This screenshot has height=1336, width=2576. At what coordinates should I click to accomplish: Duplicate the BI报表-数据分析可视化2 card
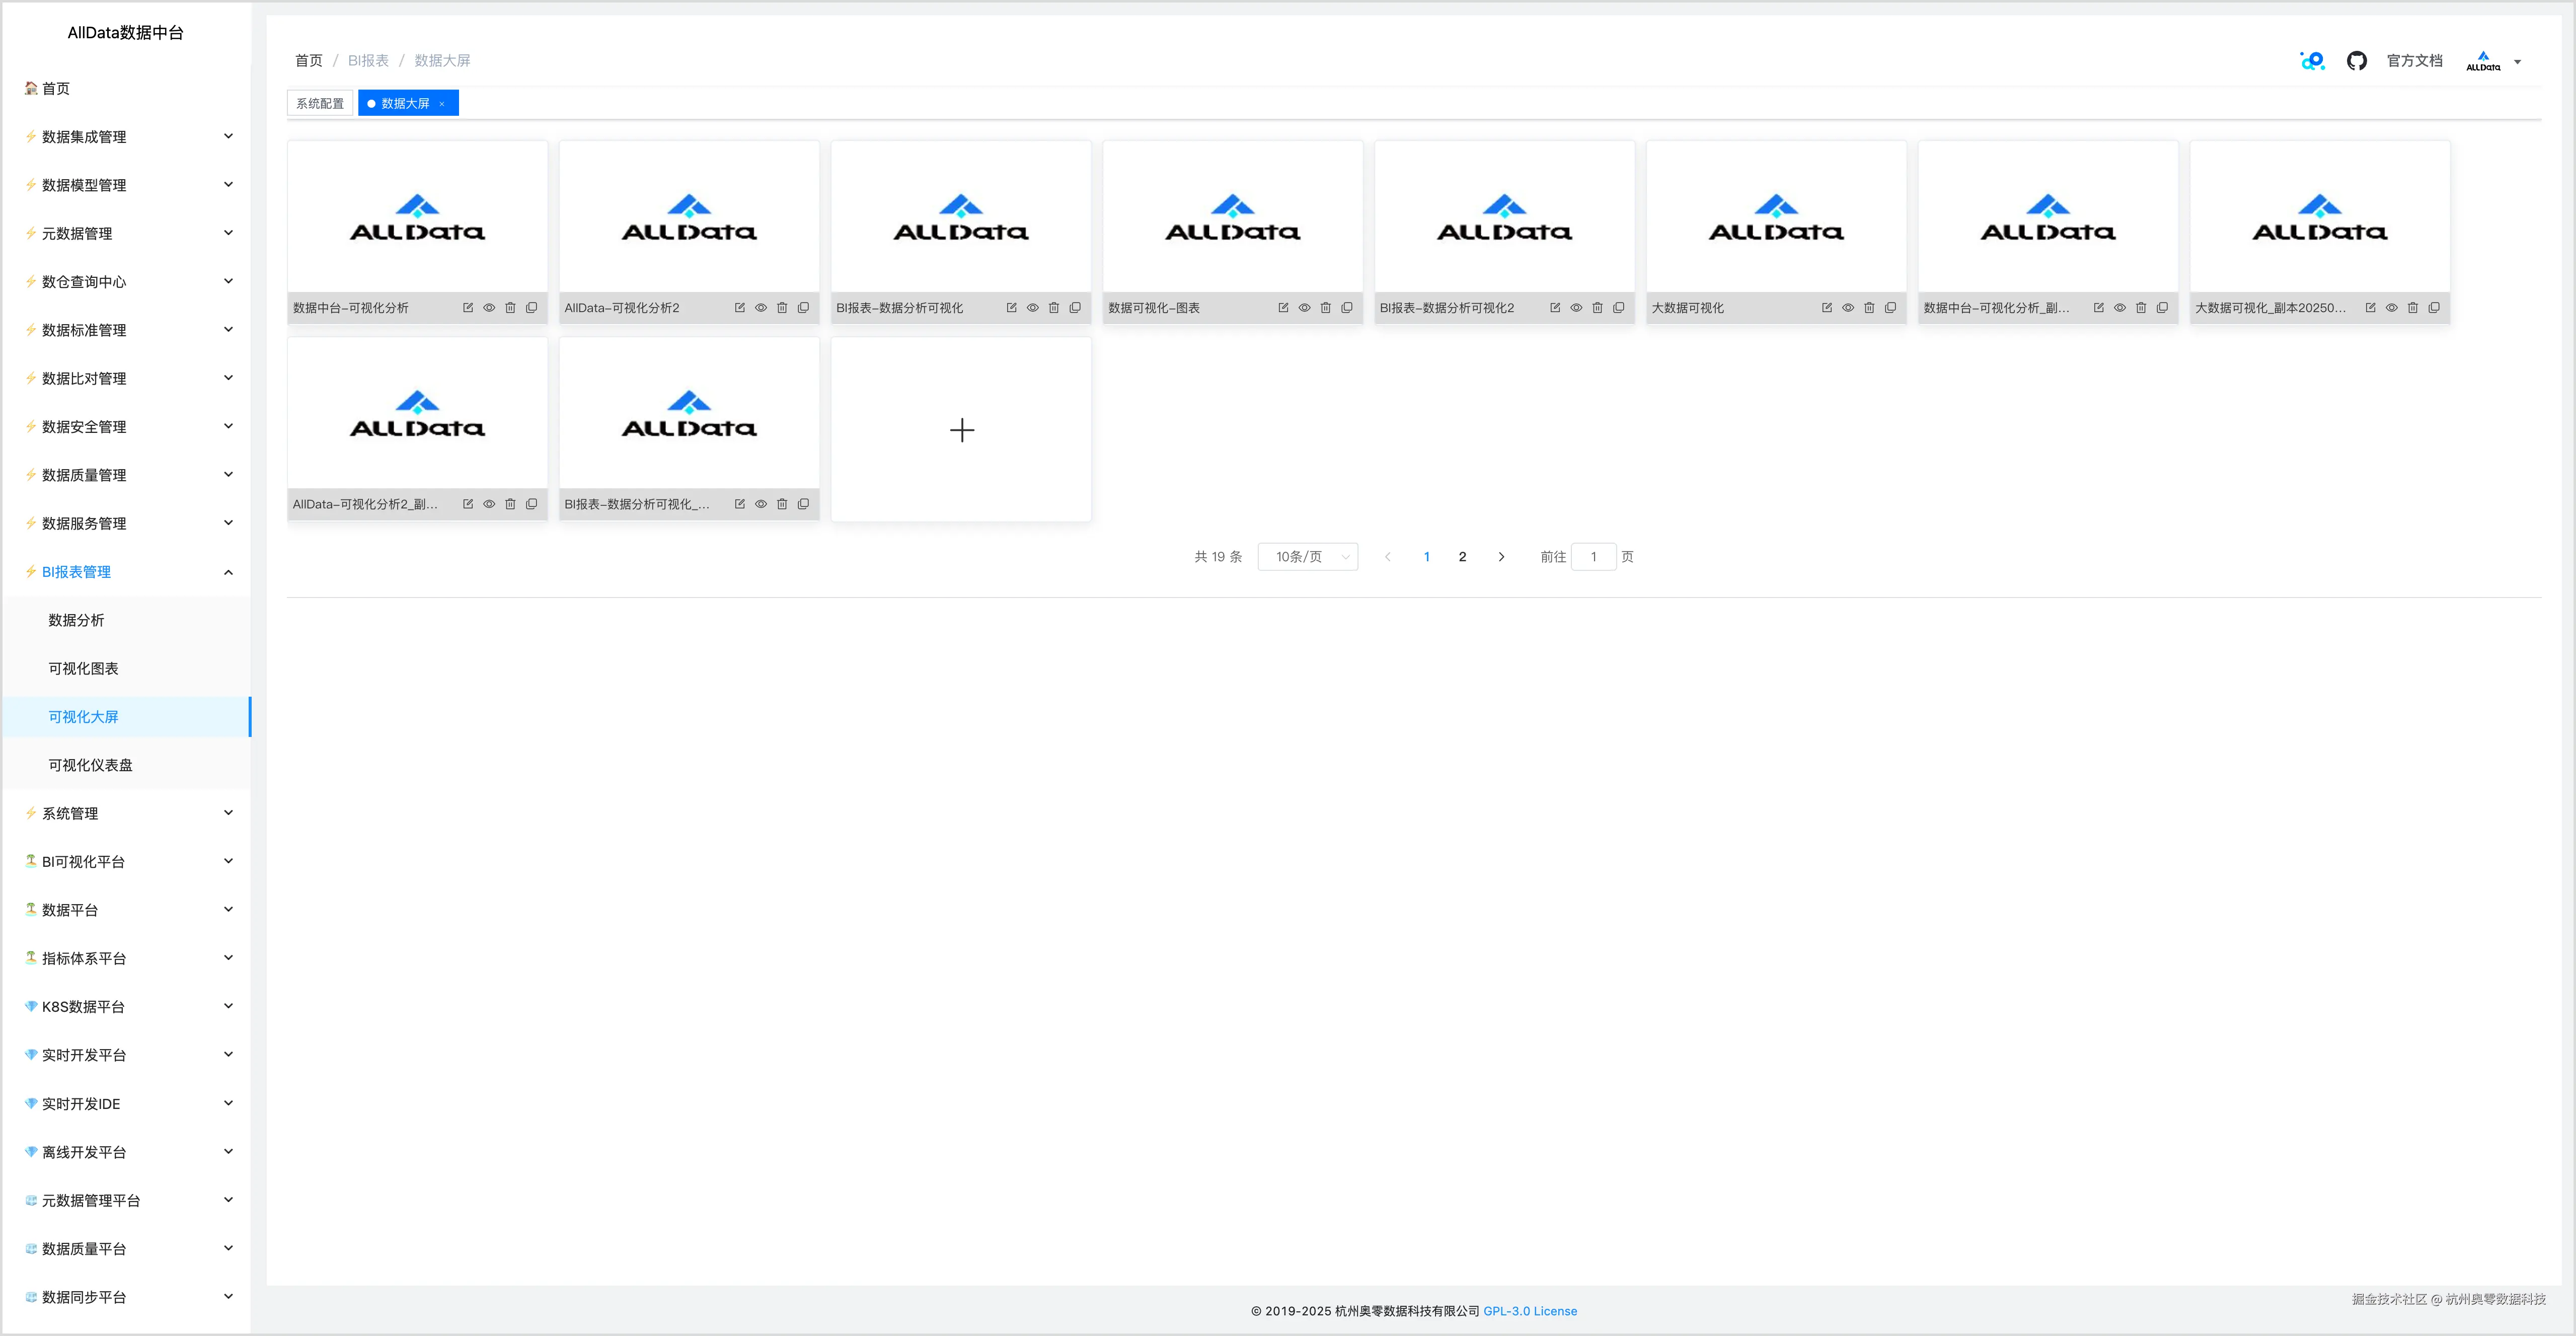point(1618,308)
